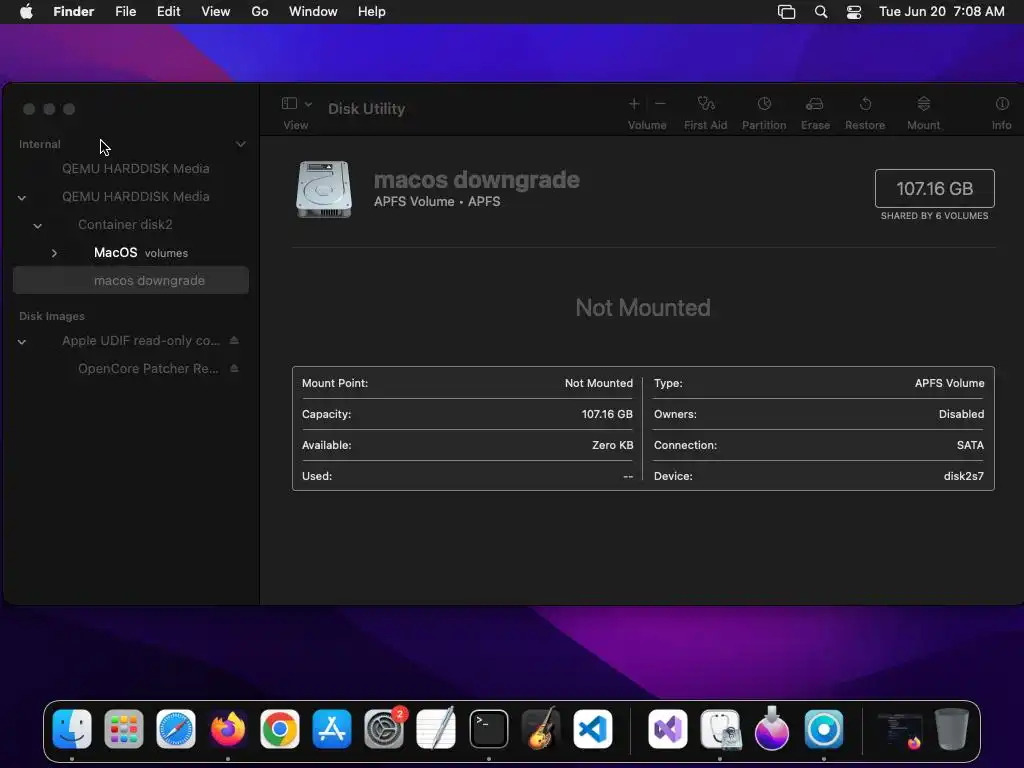Open the macOS installer app in Dock
This screenshot has height=768, width=1024.
coord(772,729)
